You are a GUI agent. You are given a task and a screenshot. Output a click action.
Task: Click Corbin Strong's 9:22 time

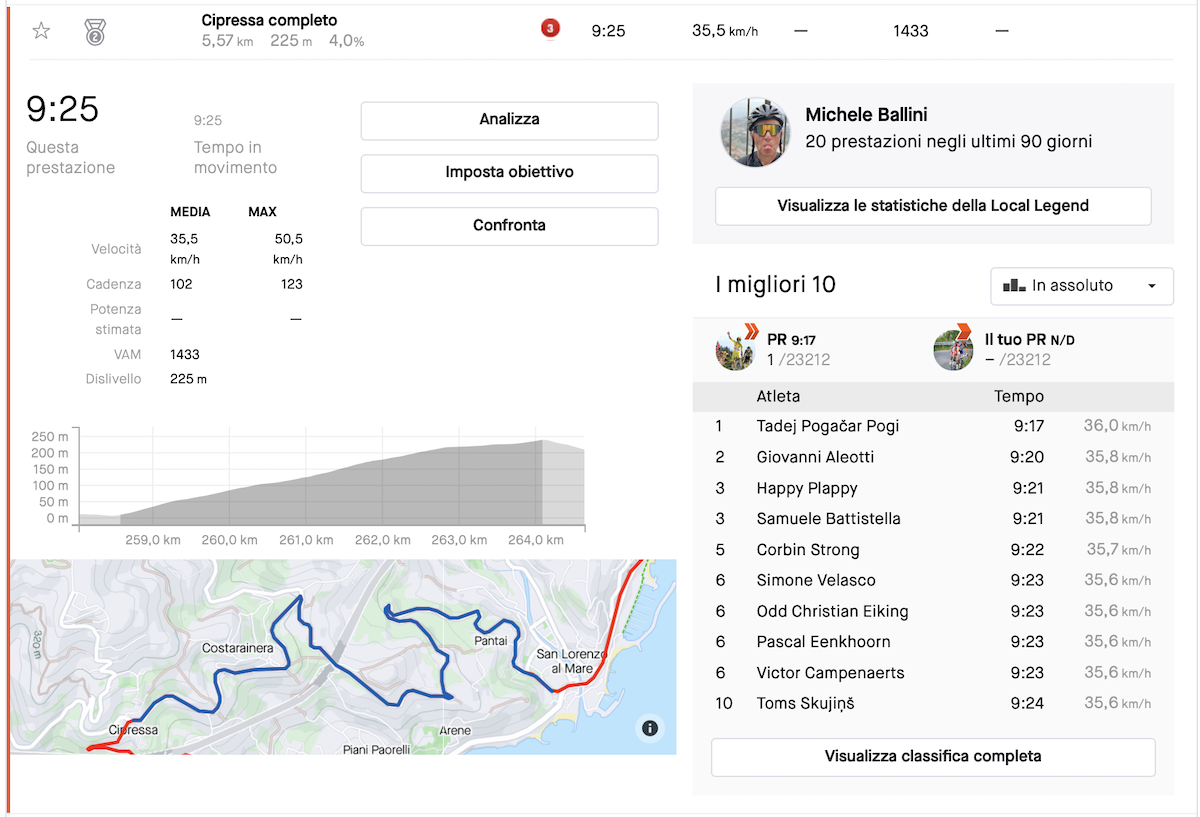point(1028,550)
